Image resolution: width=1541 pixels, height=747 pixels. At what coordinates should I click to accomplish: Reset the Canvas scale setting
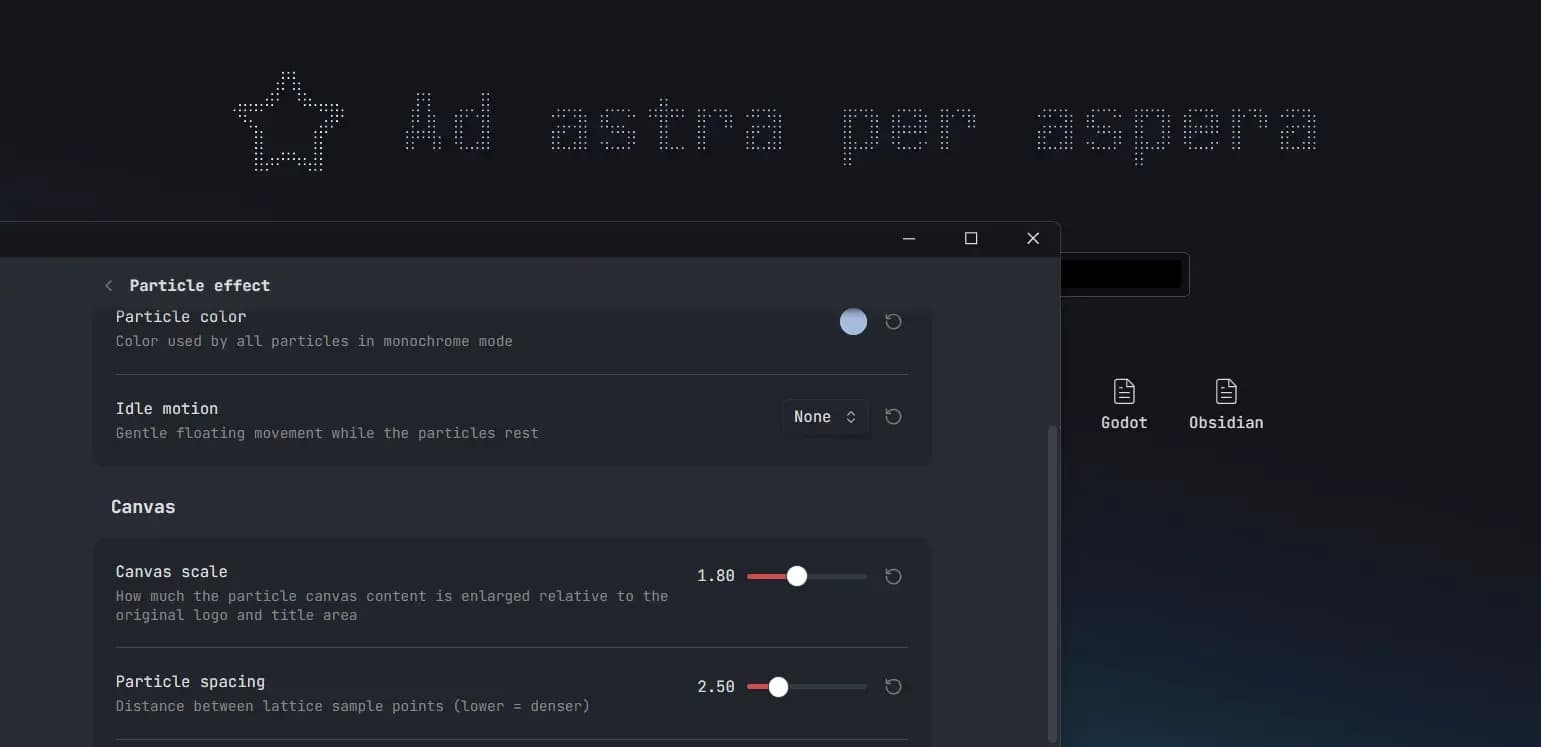(x=894, y=576)
